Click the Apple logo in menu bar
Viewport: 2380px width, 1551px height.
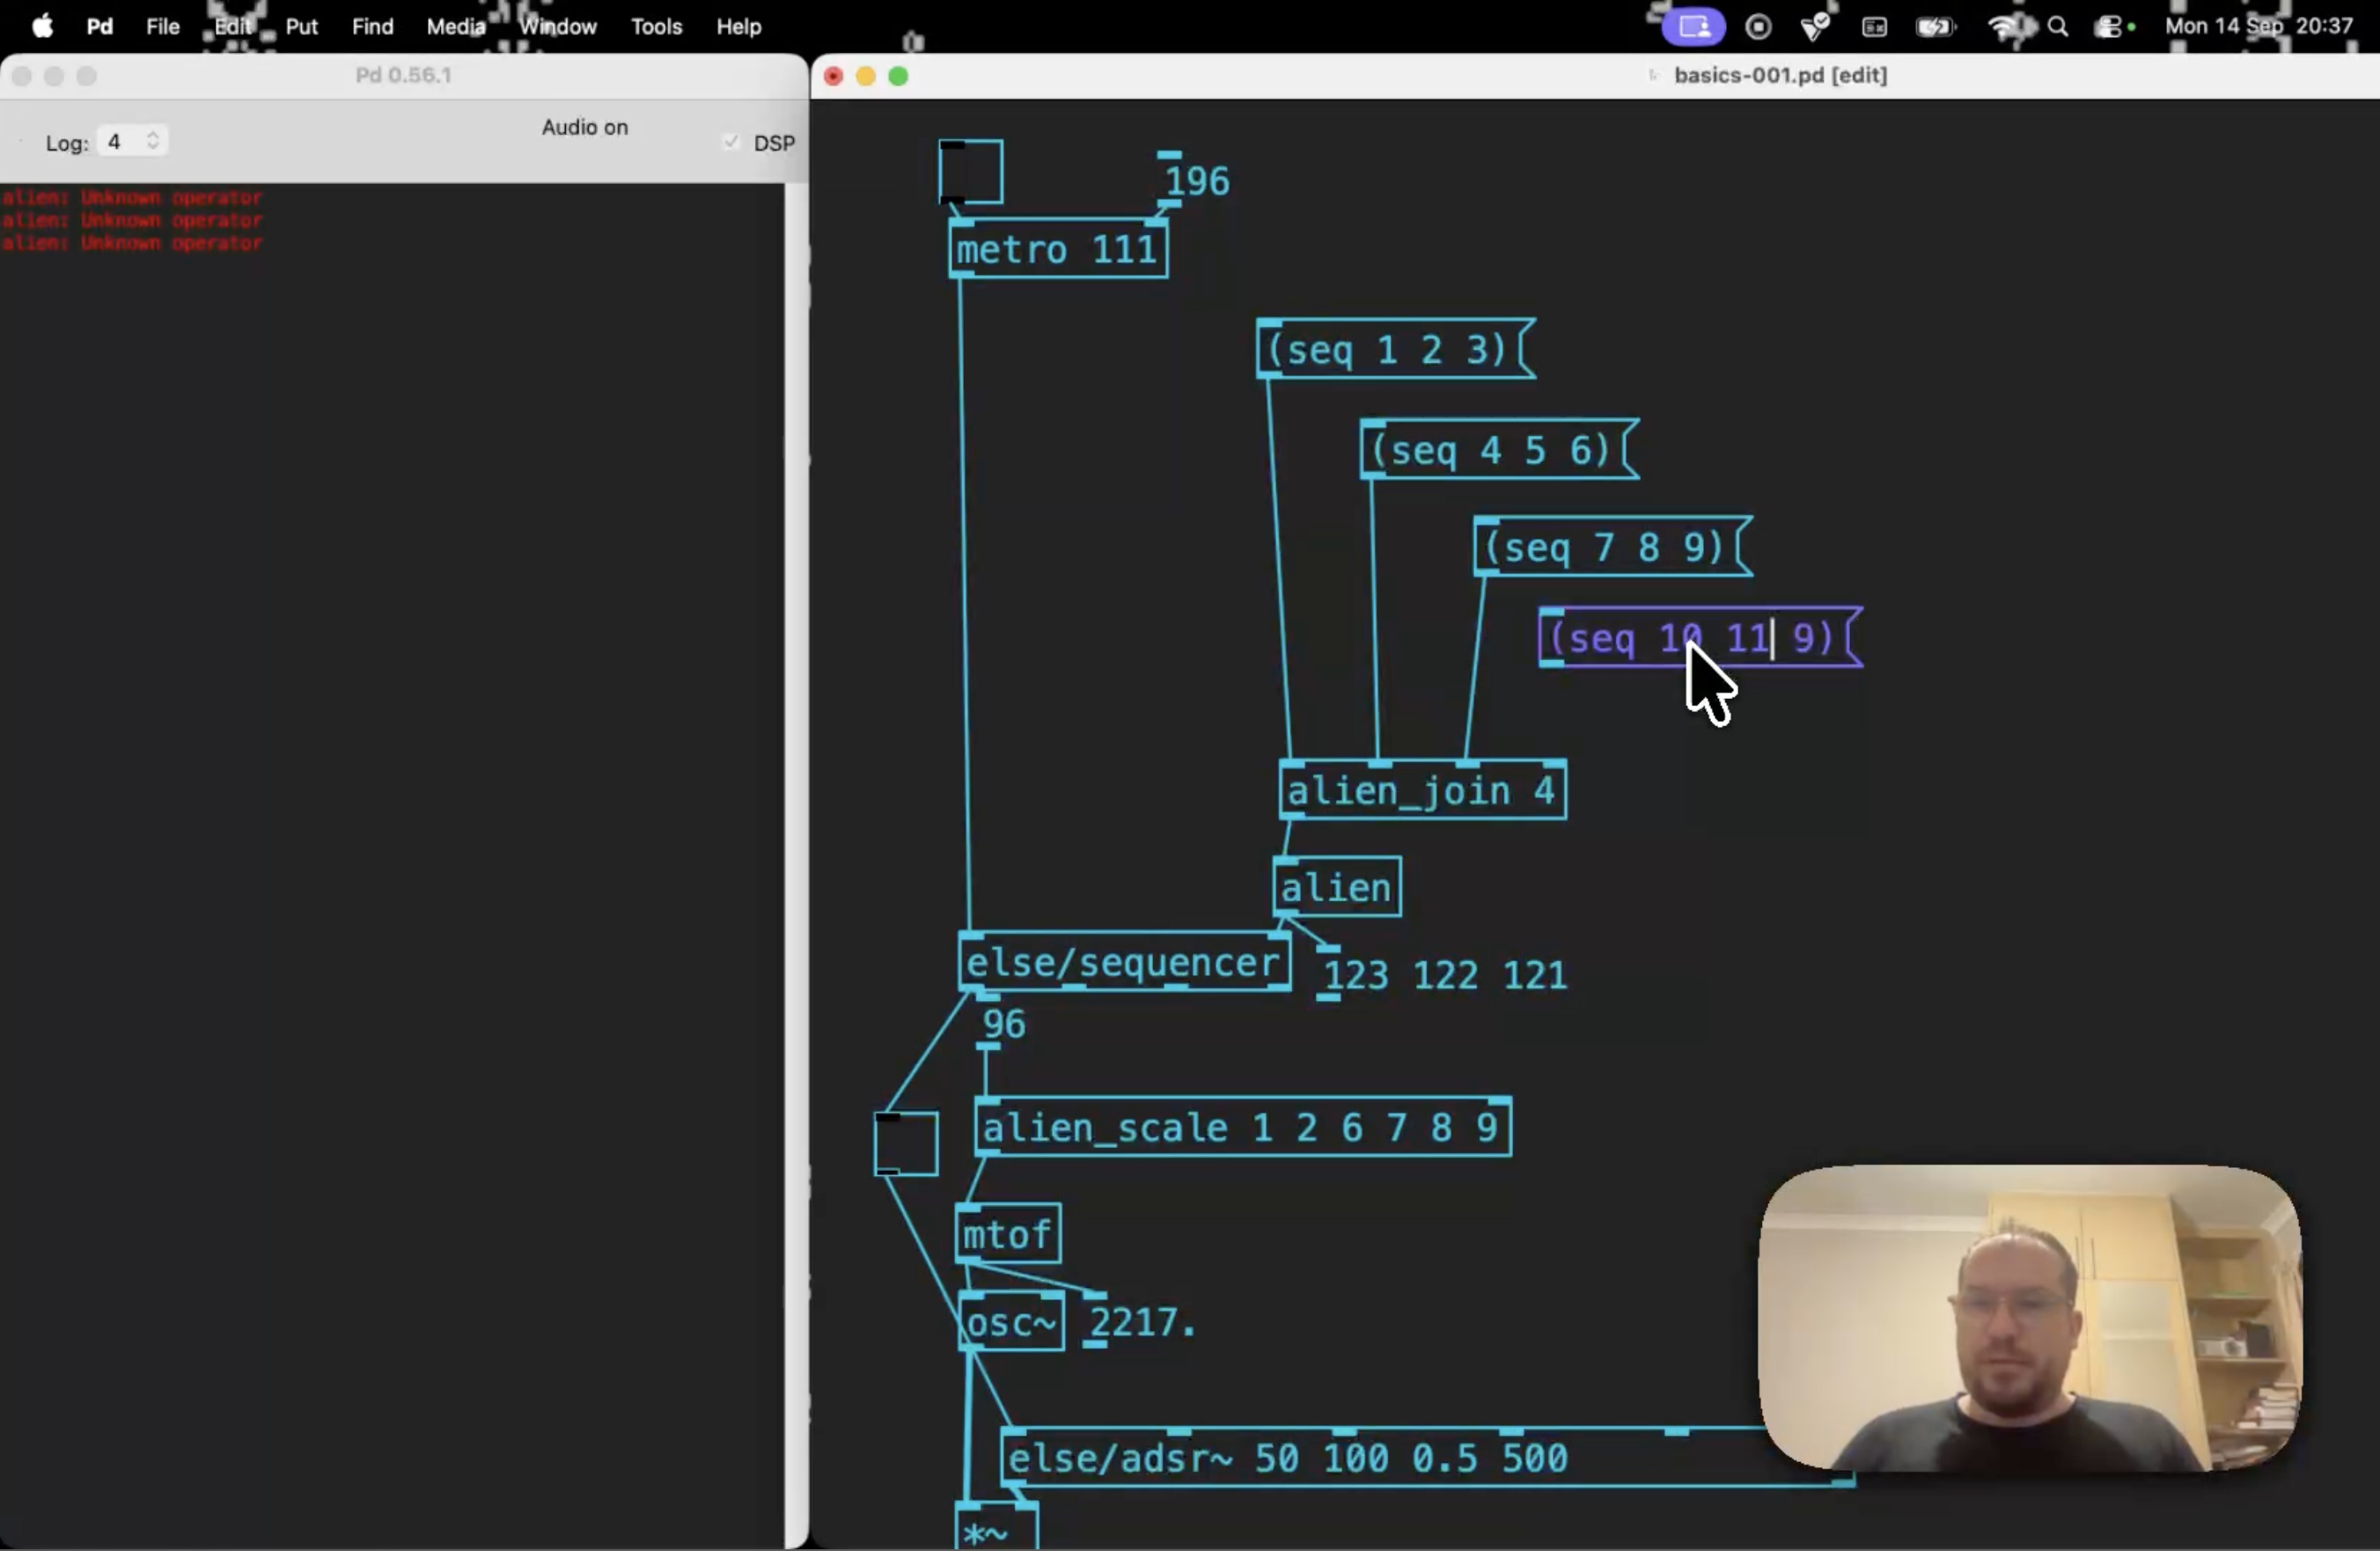click(42, 26)
